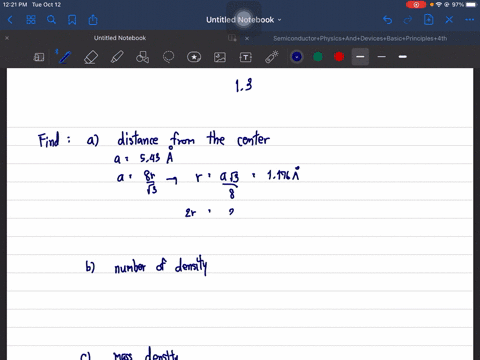Tap the X icon in top bar
The width and height of the screenshot is (480, 360).
tap(449, 20)
